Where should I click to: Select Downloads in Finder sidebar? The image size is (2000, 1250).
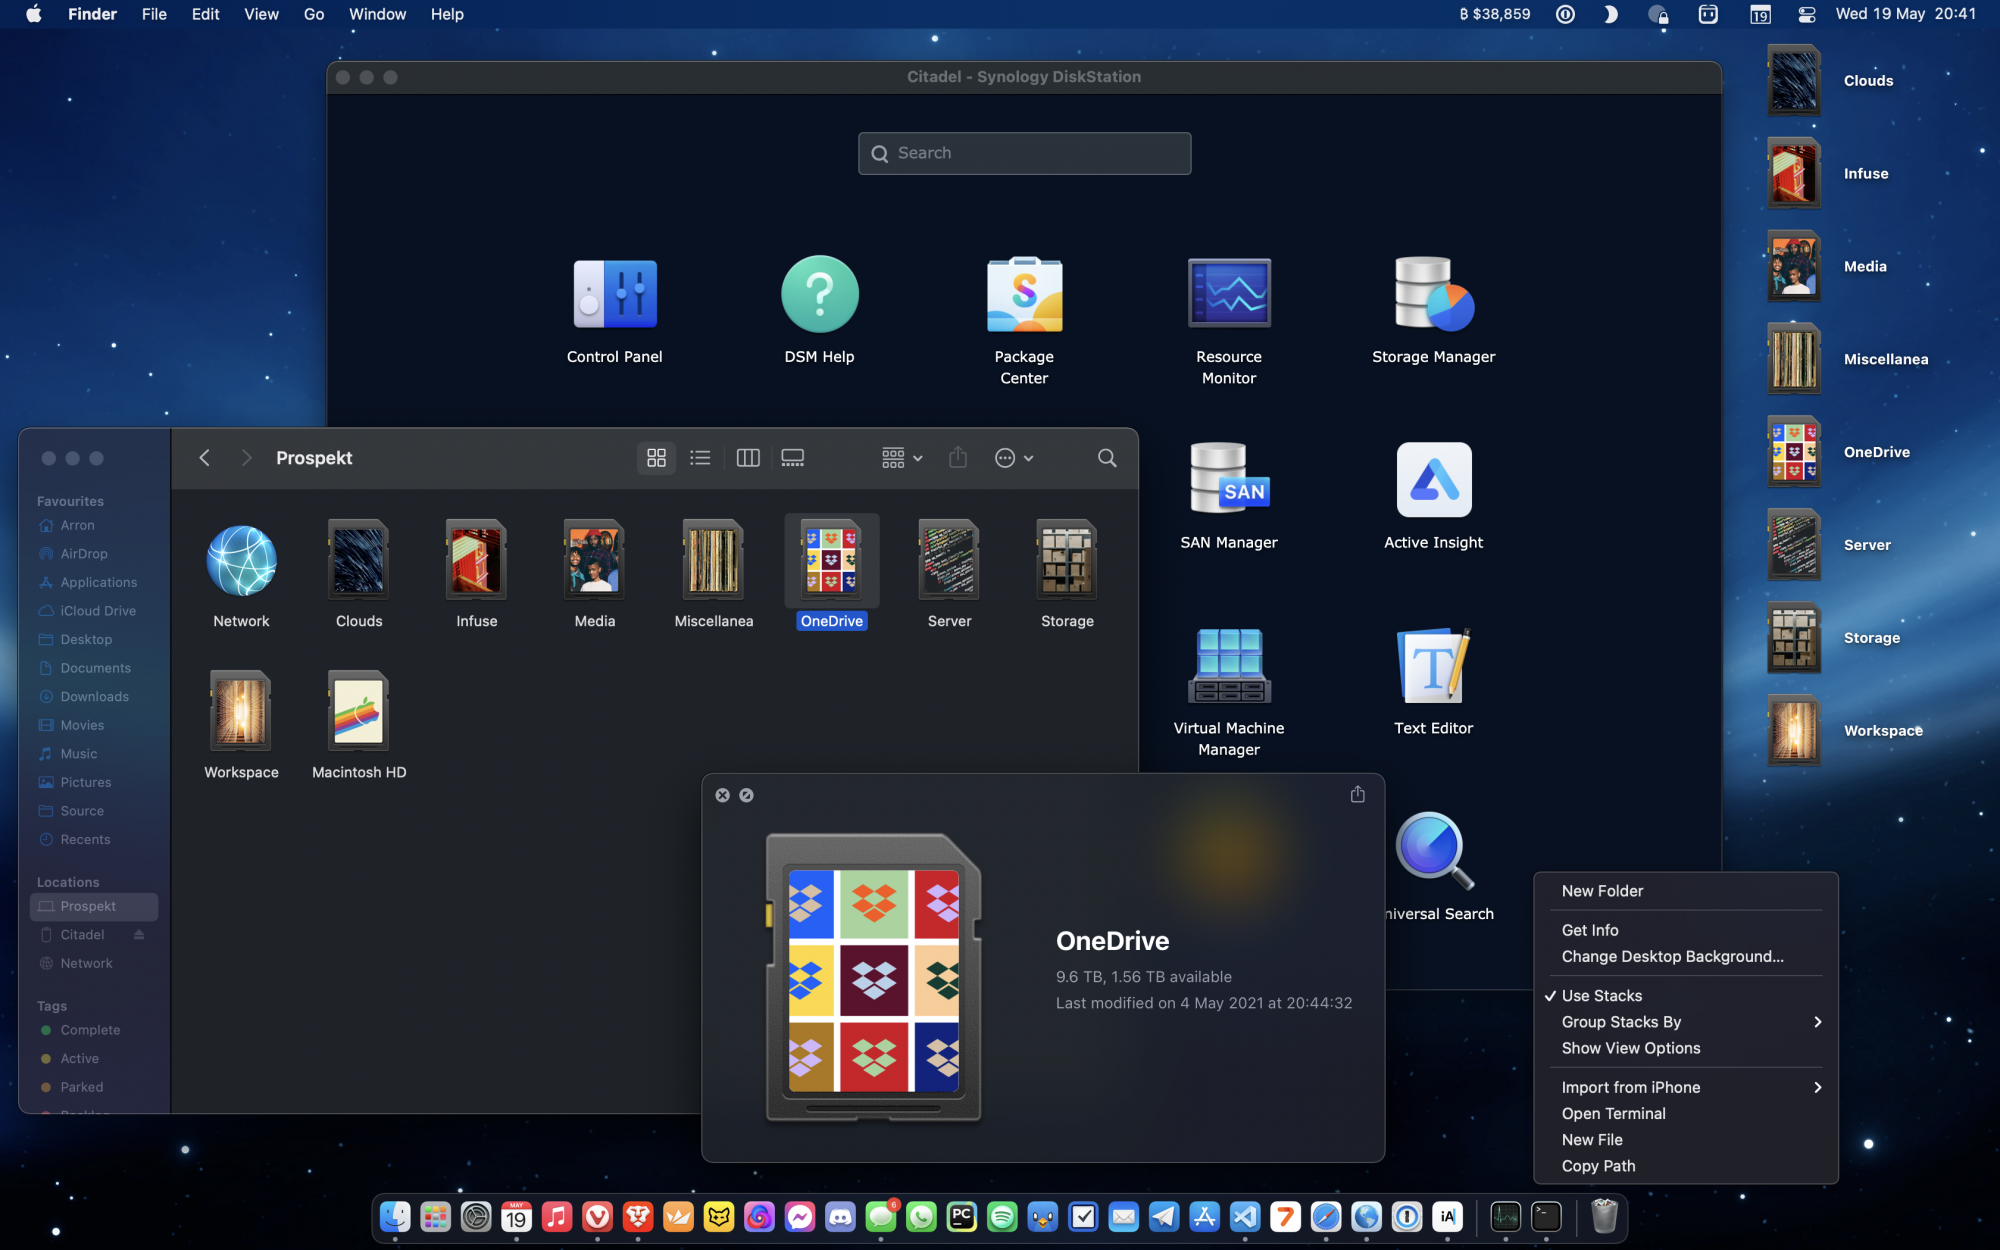click(x=94, y=697)
